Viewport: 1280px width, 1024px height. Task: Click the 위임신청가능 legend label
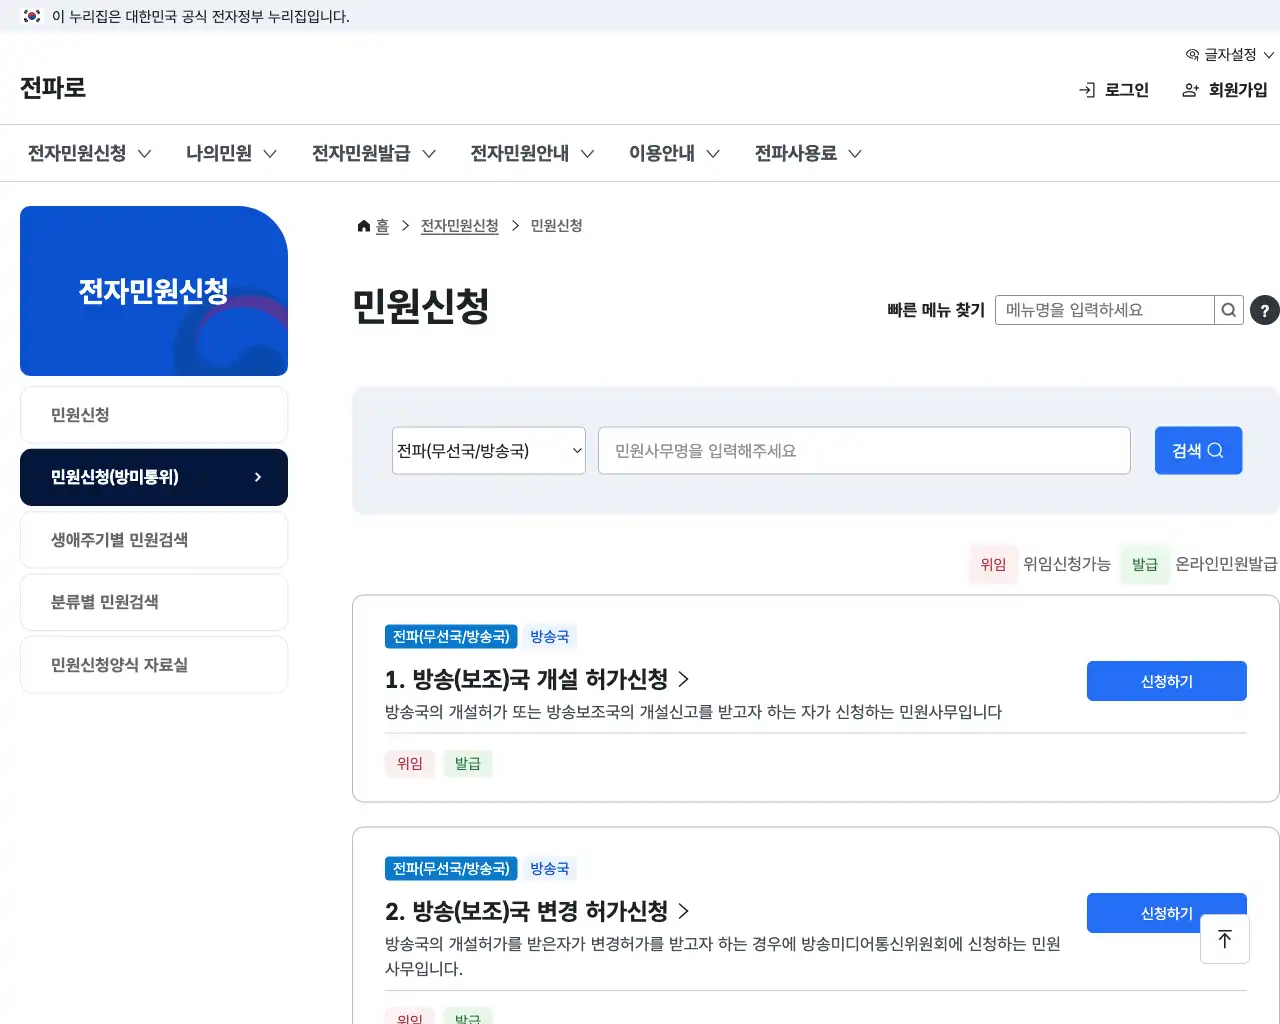coord(1067,564)
